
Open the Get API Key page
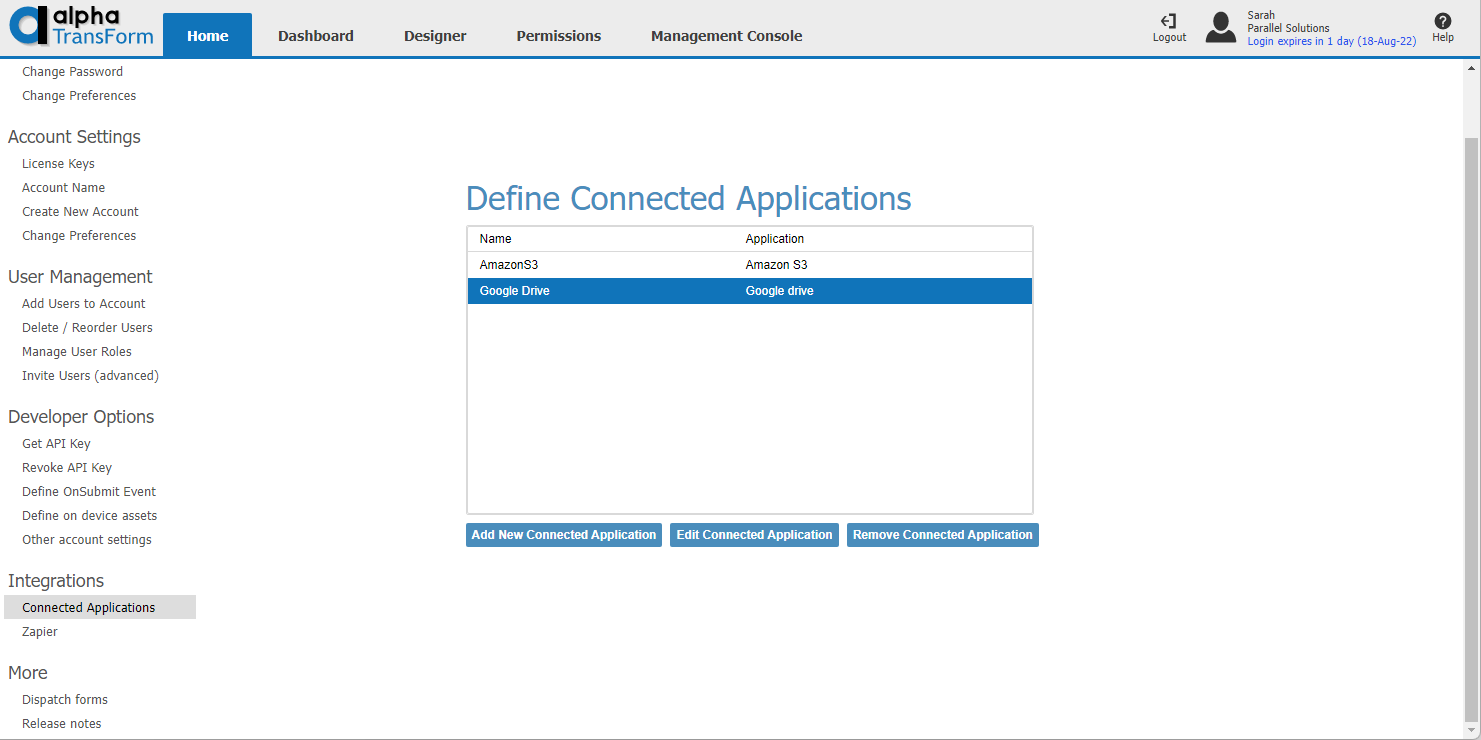coord(56,443)
